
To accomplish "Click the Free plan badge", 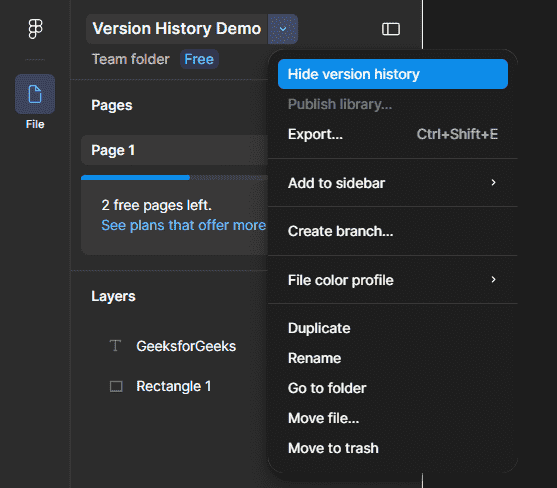I will 199,59.
